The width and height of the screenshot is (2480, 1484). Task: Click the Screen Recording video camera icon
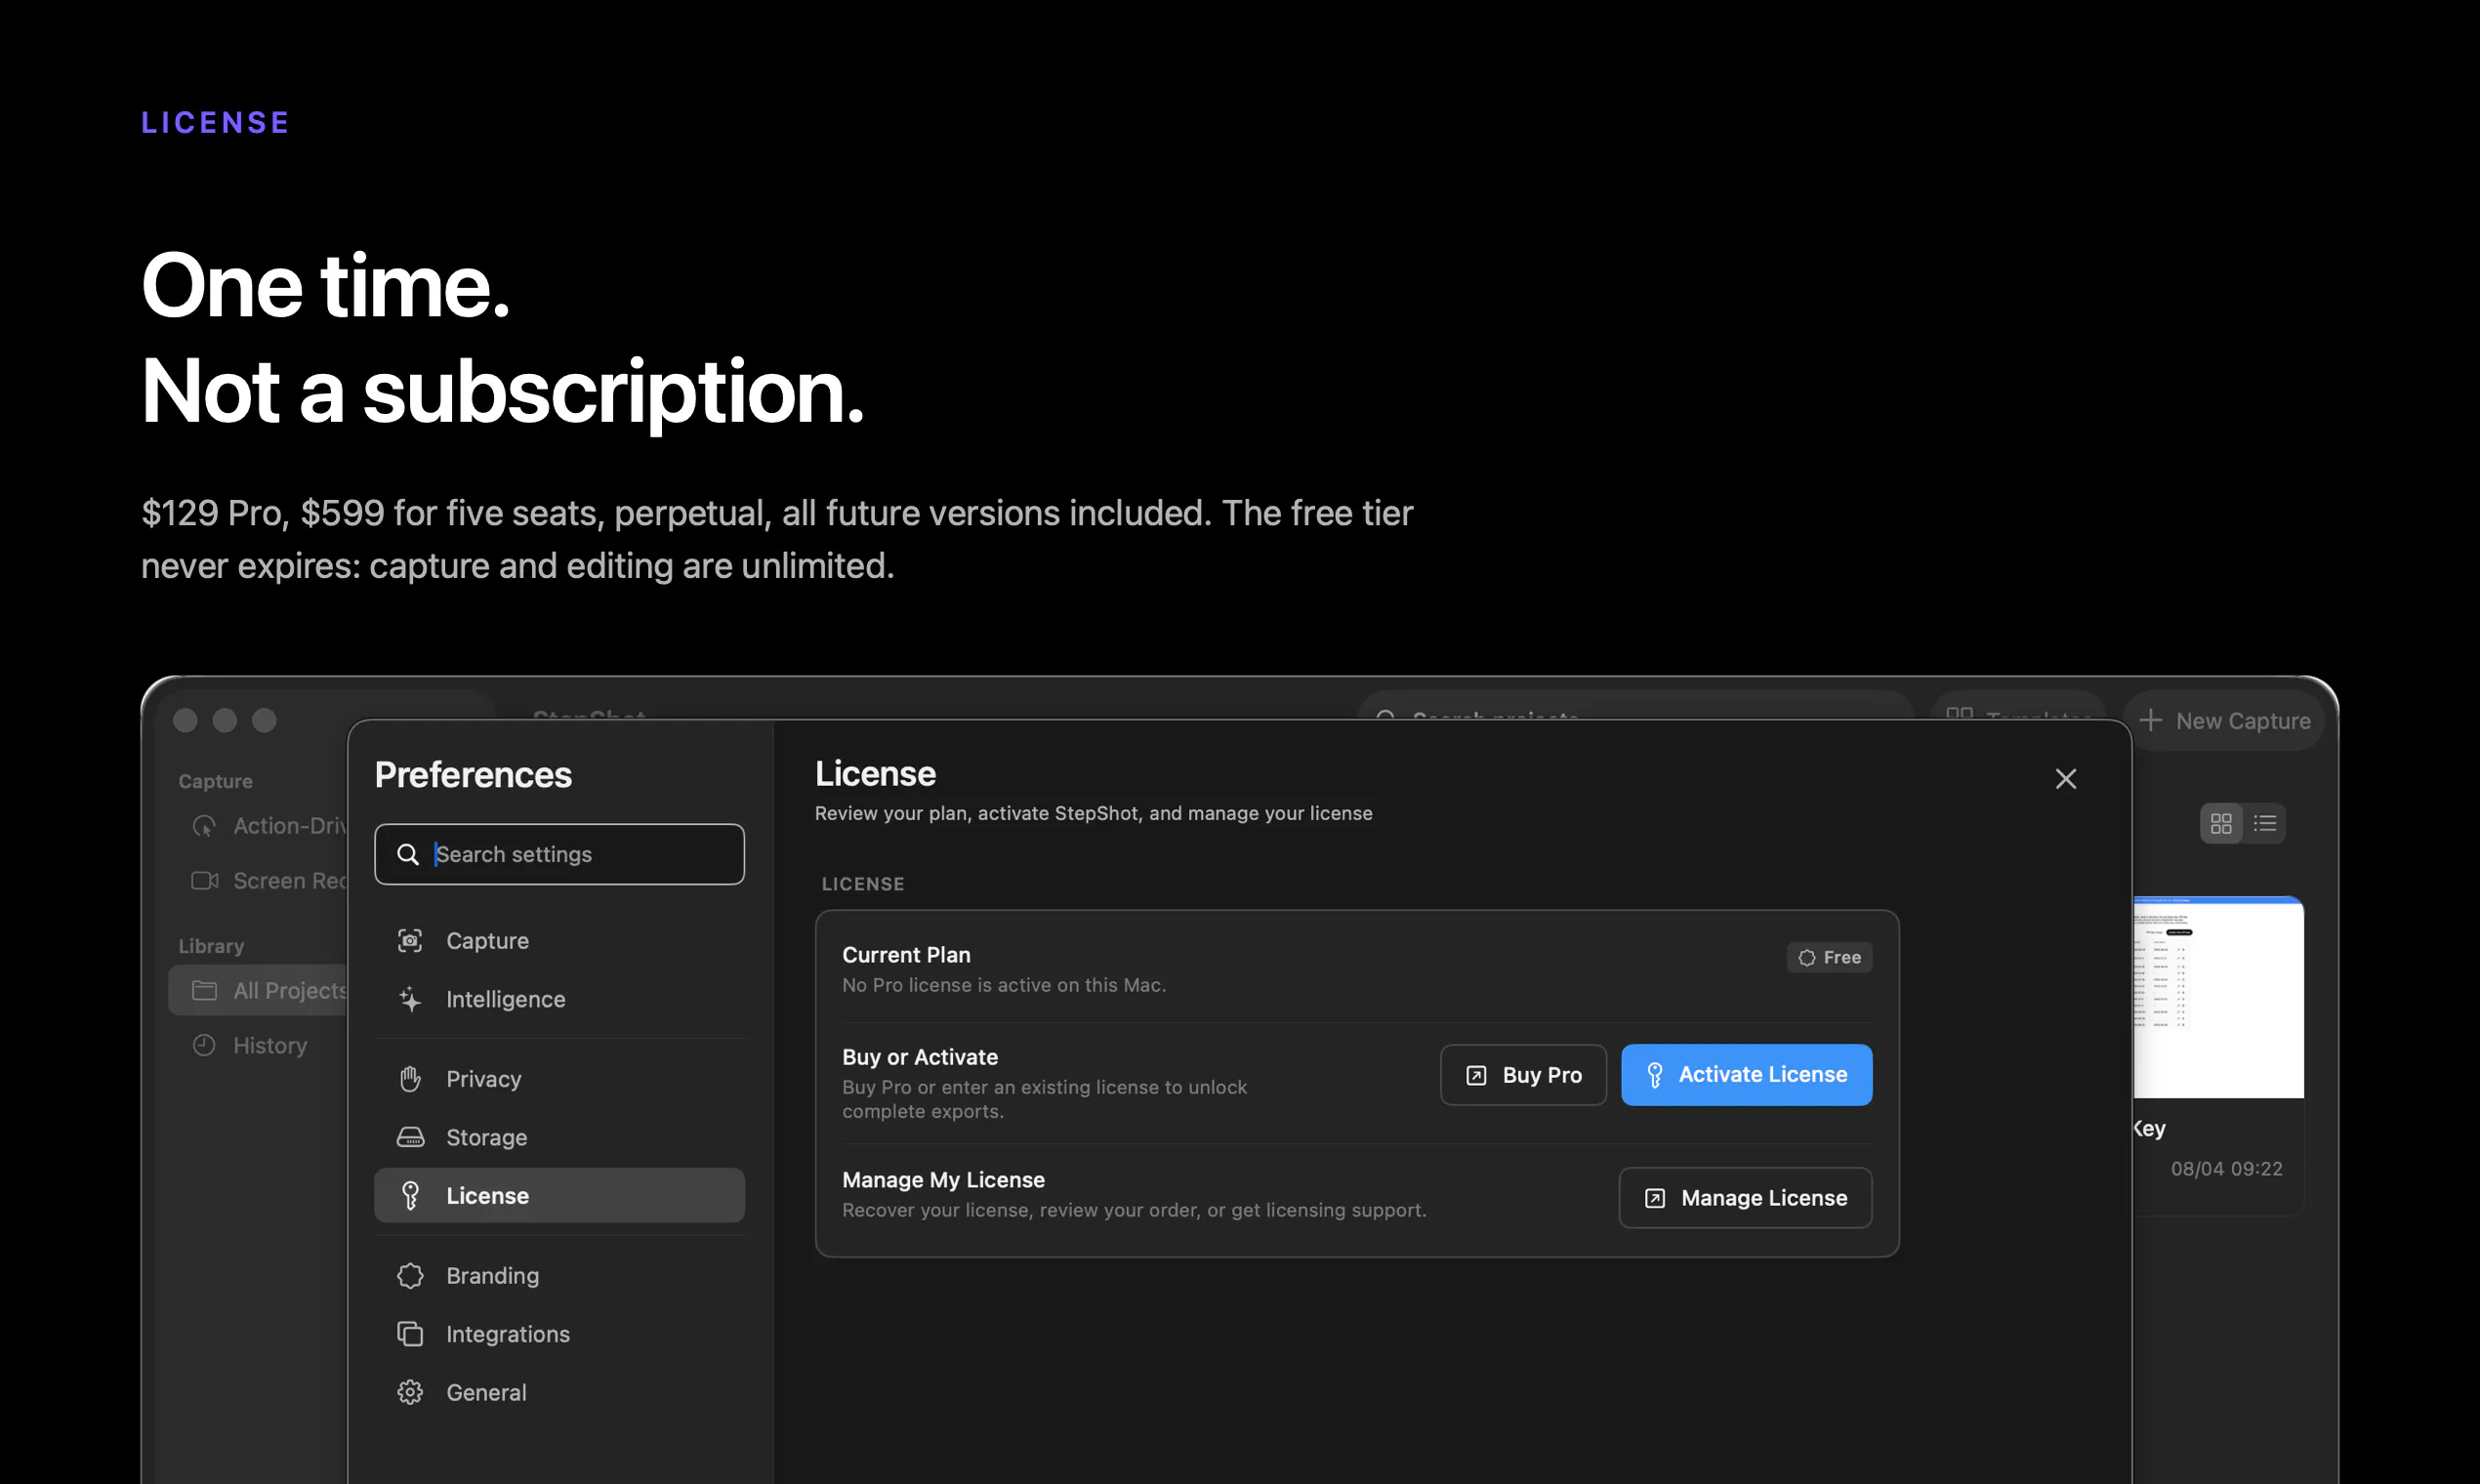[204, 881]
